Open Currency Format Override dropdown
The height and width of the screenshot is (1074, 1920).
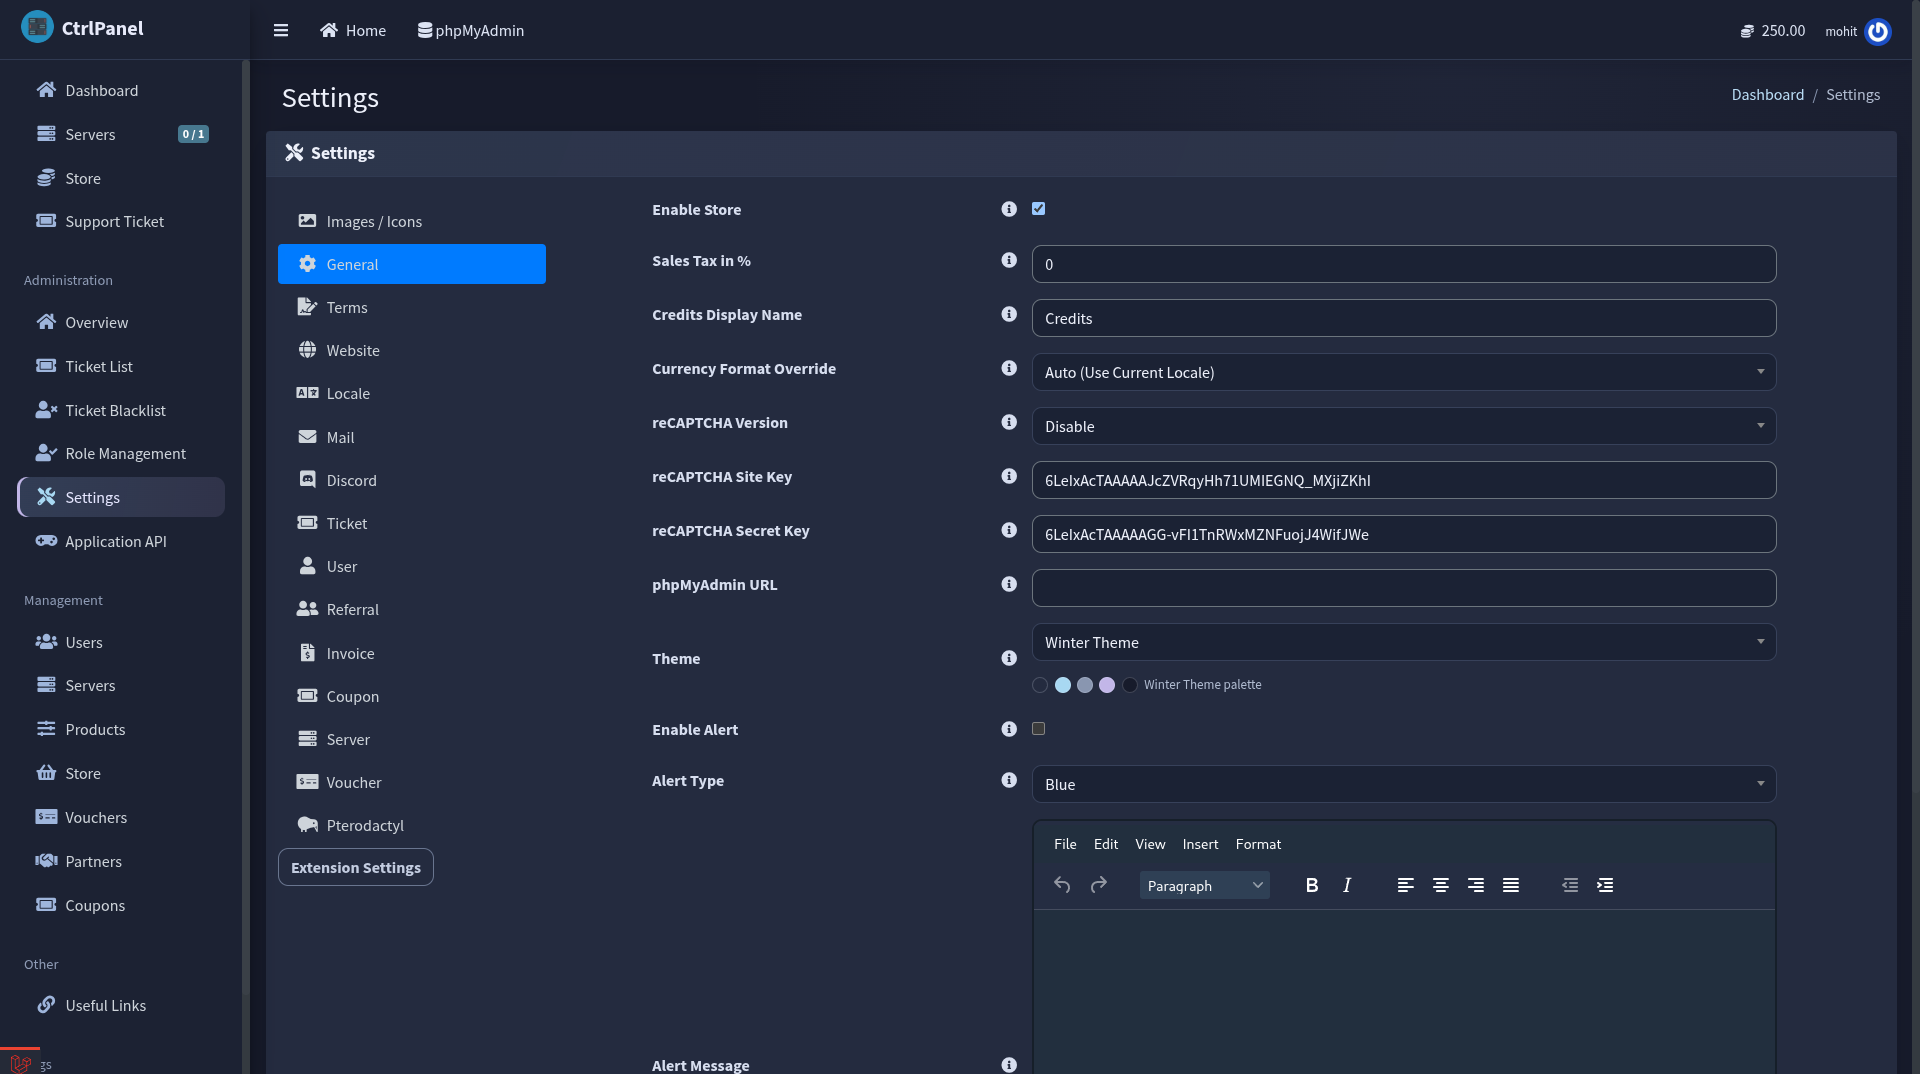coord(1404,372)
